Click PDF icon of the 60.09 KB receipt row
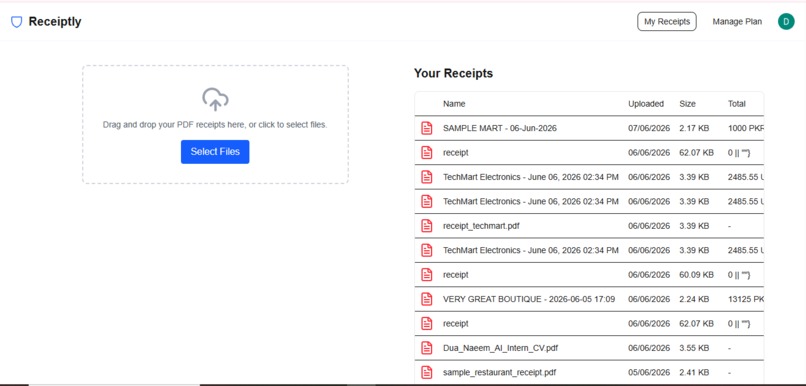Screen dimensions: 806x386 coord(427,274)
